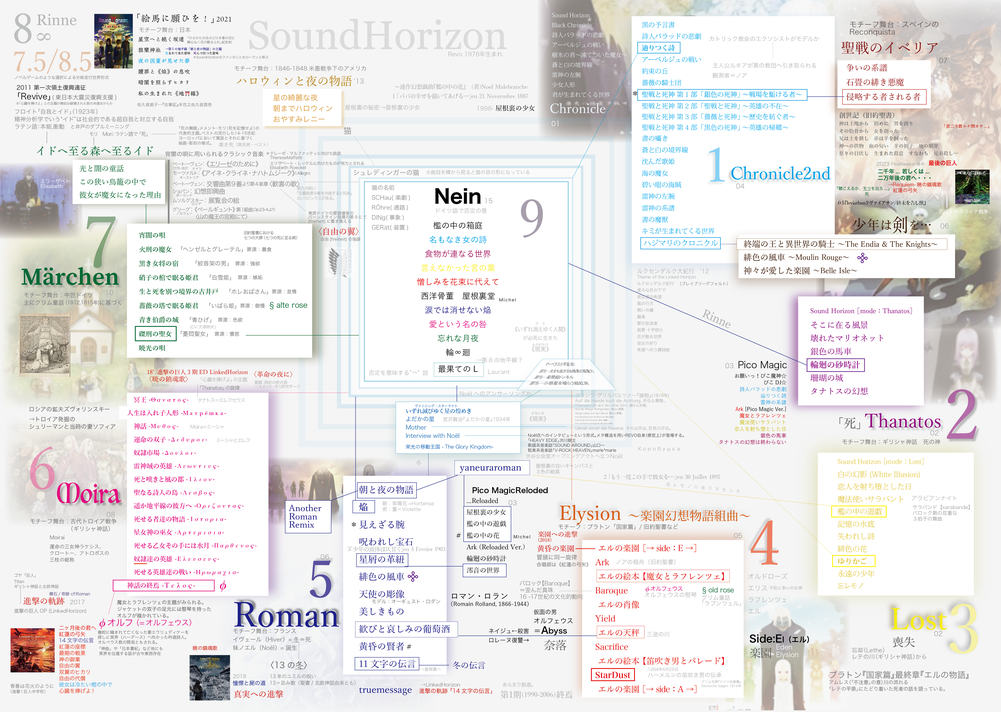1001x712 pixels.
Task: Select boxed 朝と夜の物語 in Roman list
Action: click(x=386, y=490)
